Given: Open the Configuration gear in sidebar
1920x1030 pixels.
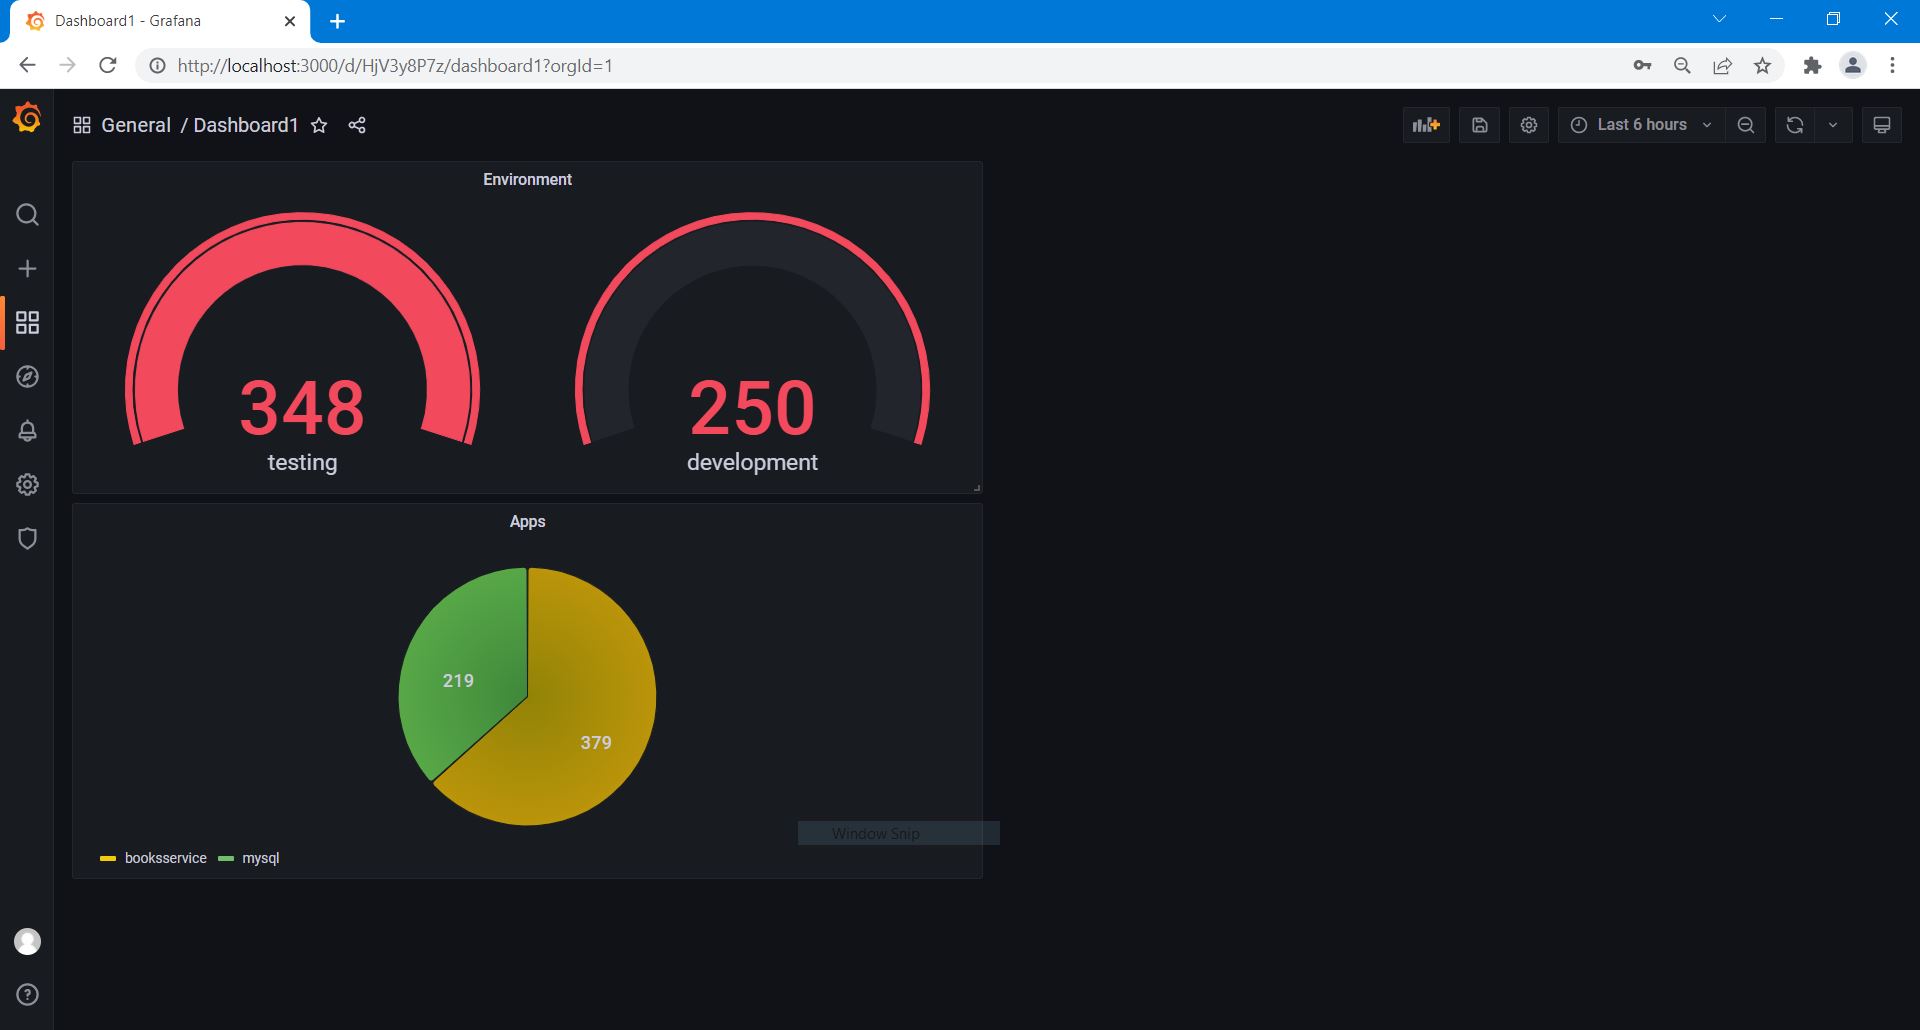Looking at the screenshot, I should click(28, 485).
